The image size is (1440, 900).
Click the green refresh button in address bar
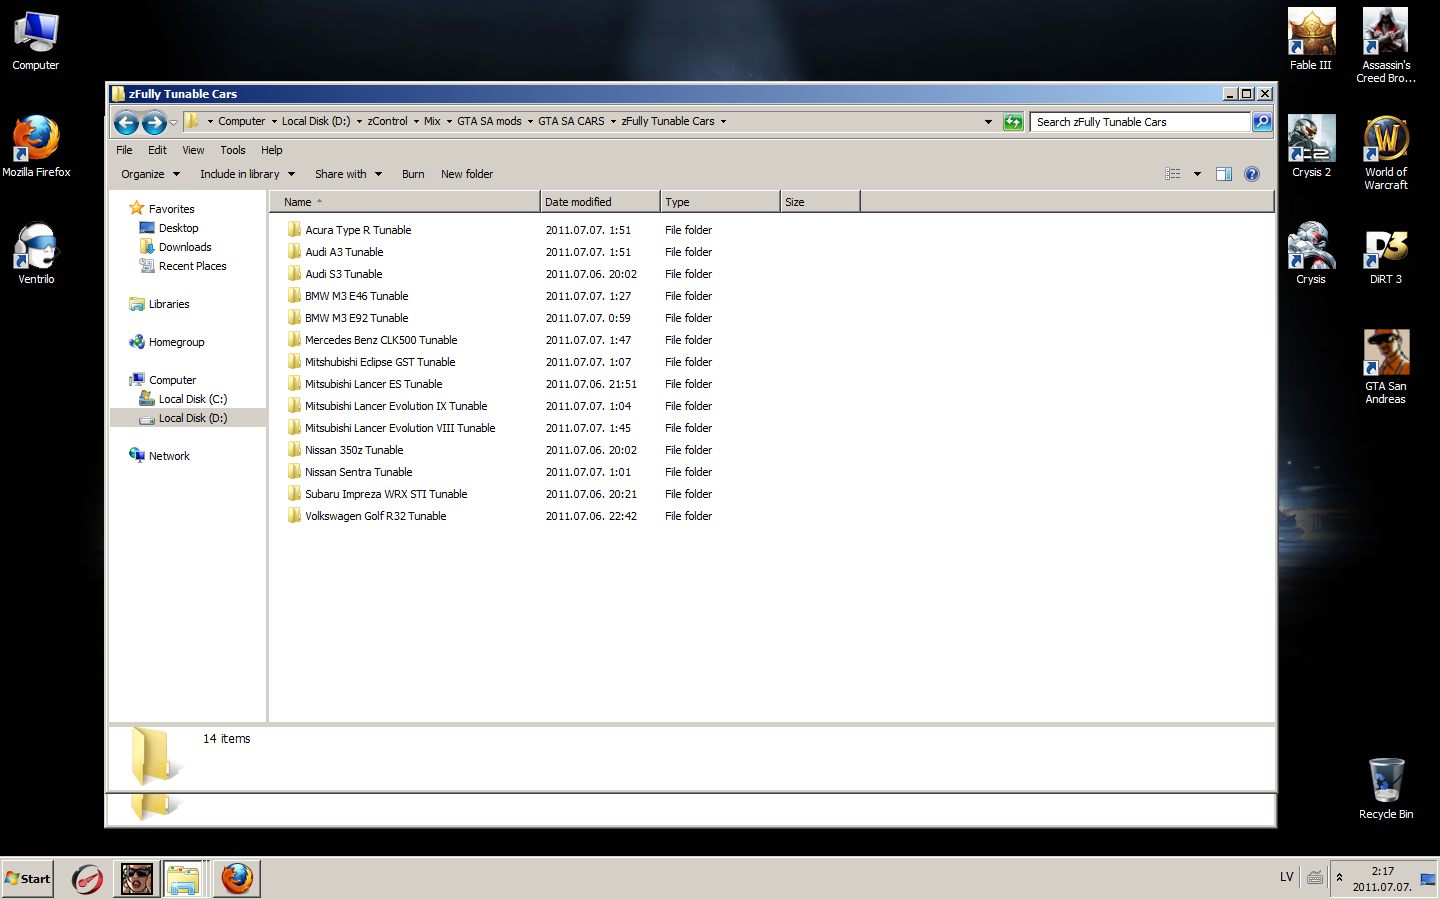click(x=1013, y=122)
